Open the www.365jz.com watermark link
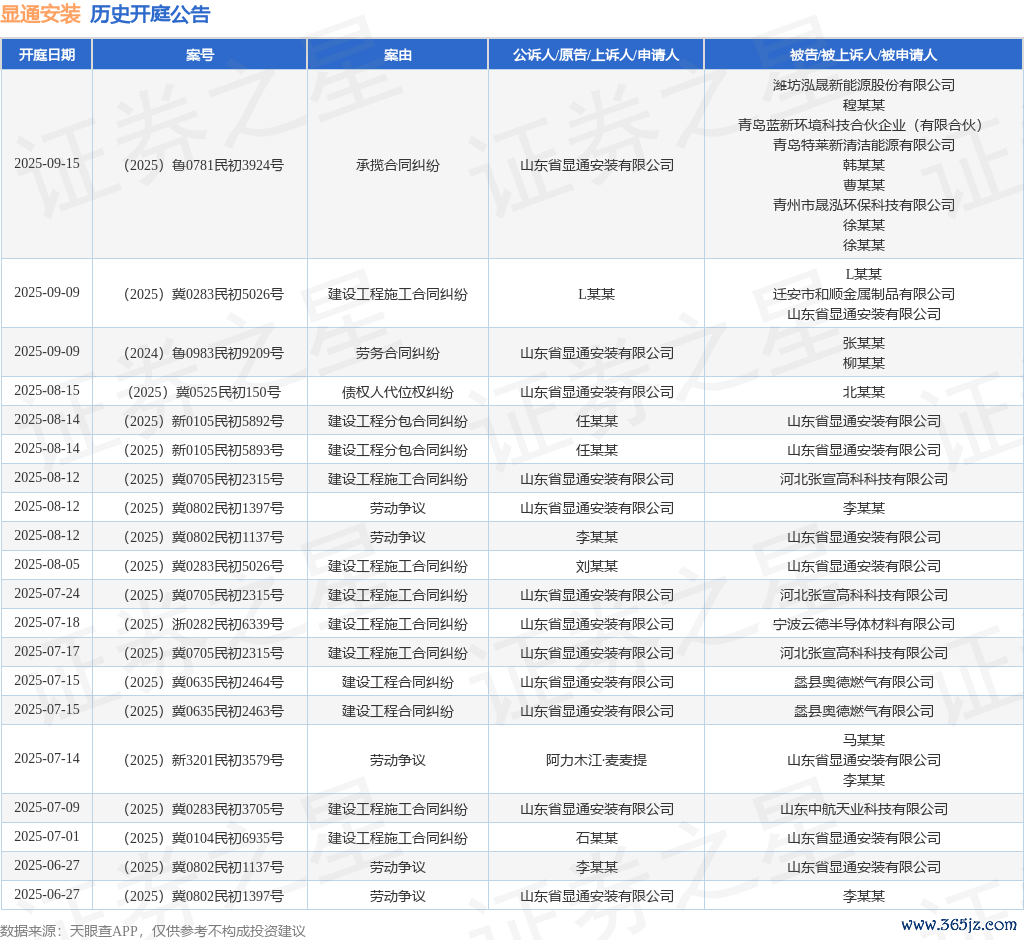Viewport: 1024px width, 940px height. coord(958,925)
